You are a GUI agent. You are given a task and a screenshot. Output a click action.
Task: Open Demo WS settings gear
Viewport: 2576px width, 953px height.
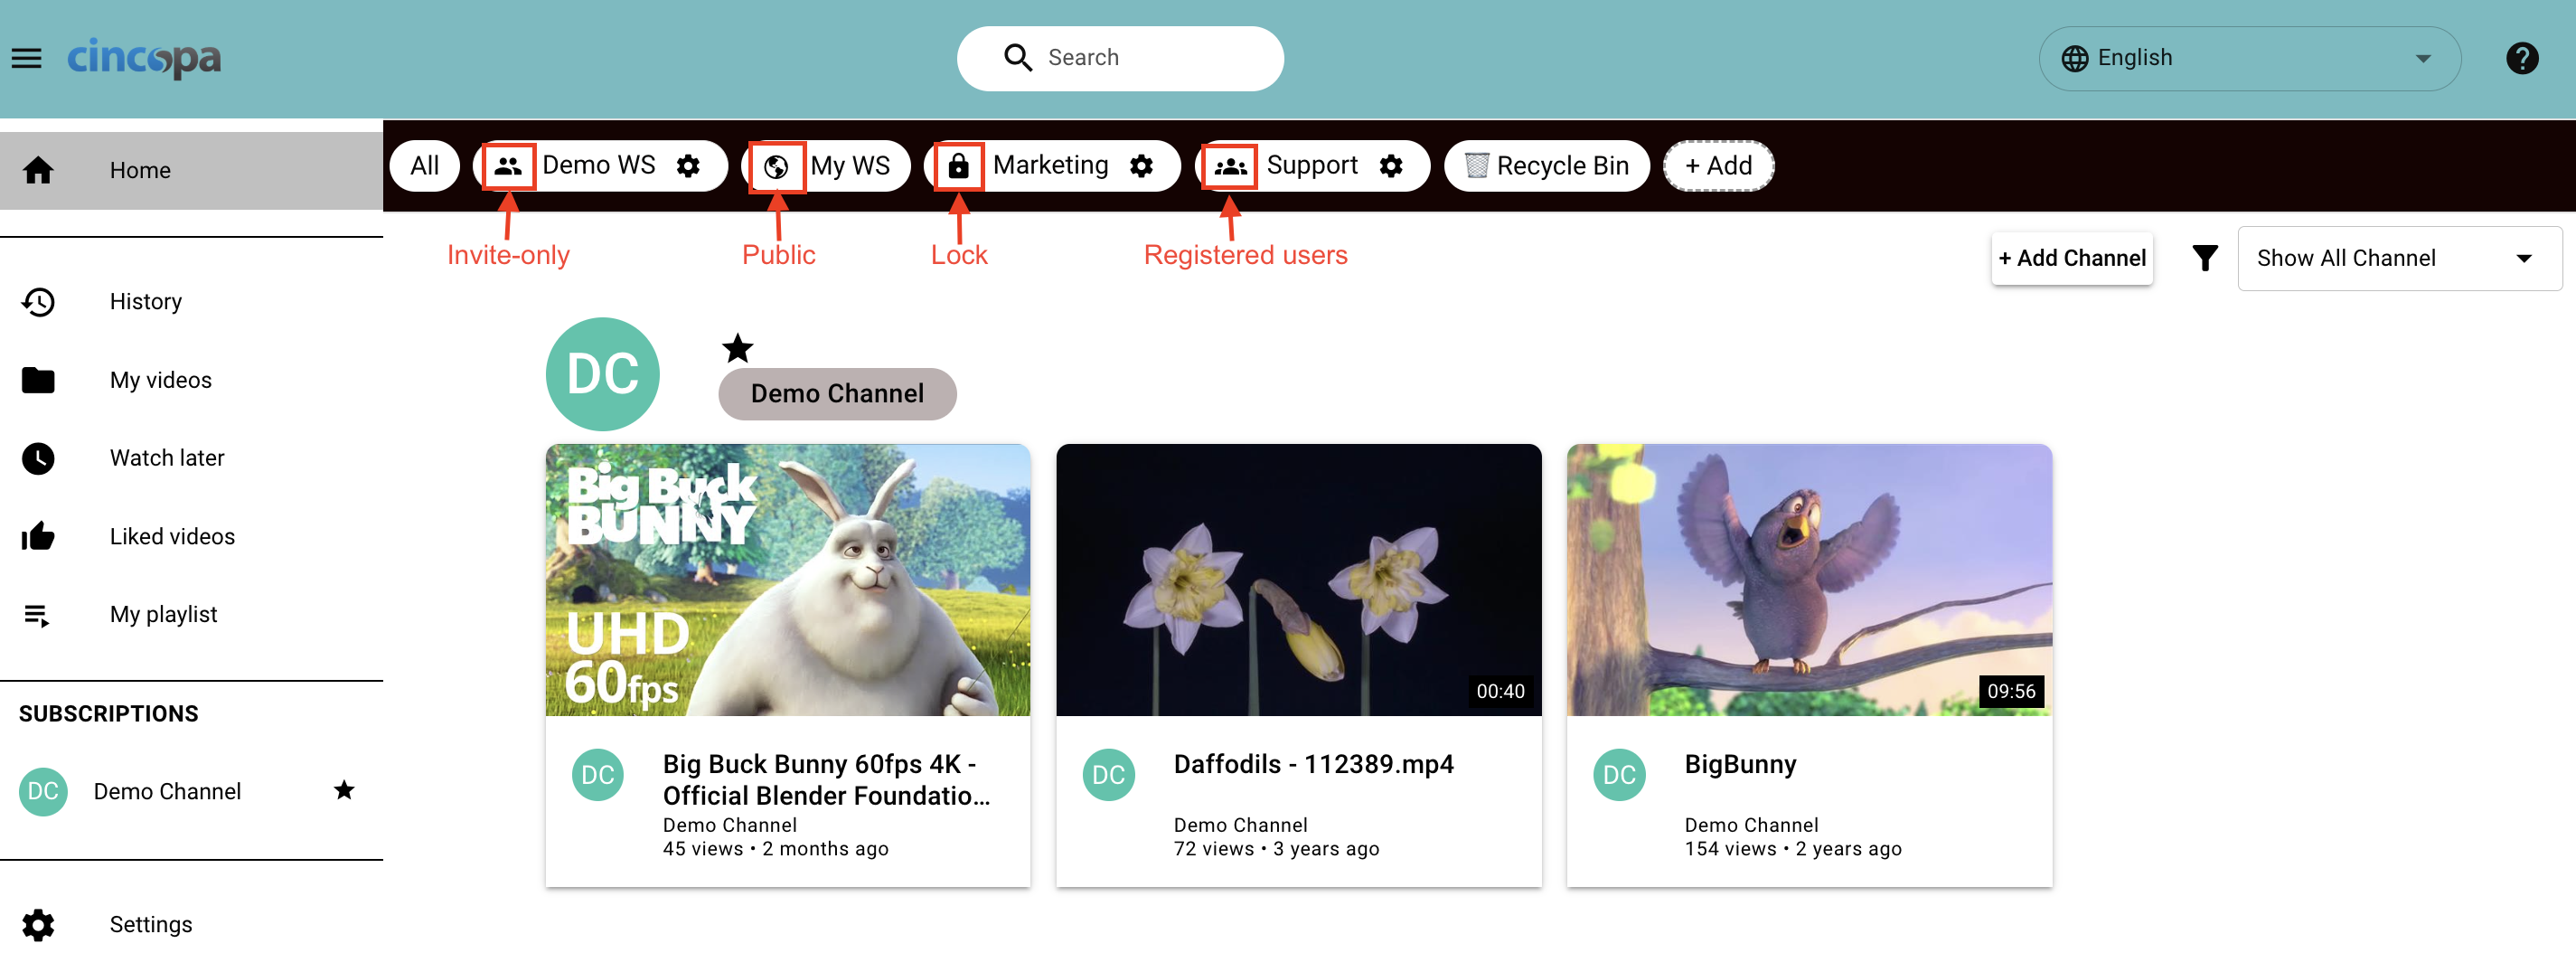click(x=688, y=166)
